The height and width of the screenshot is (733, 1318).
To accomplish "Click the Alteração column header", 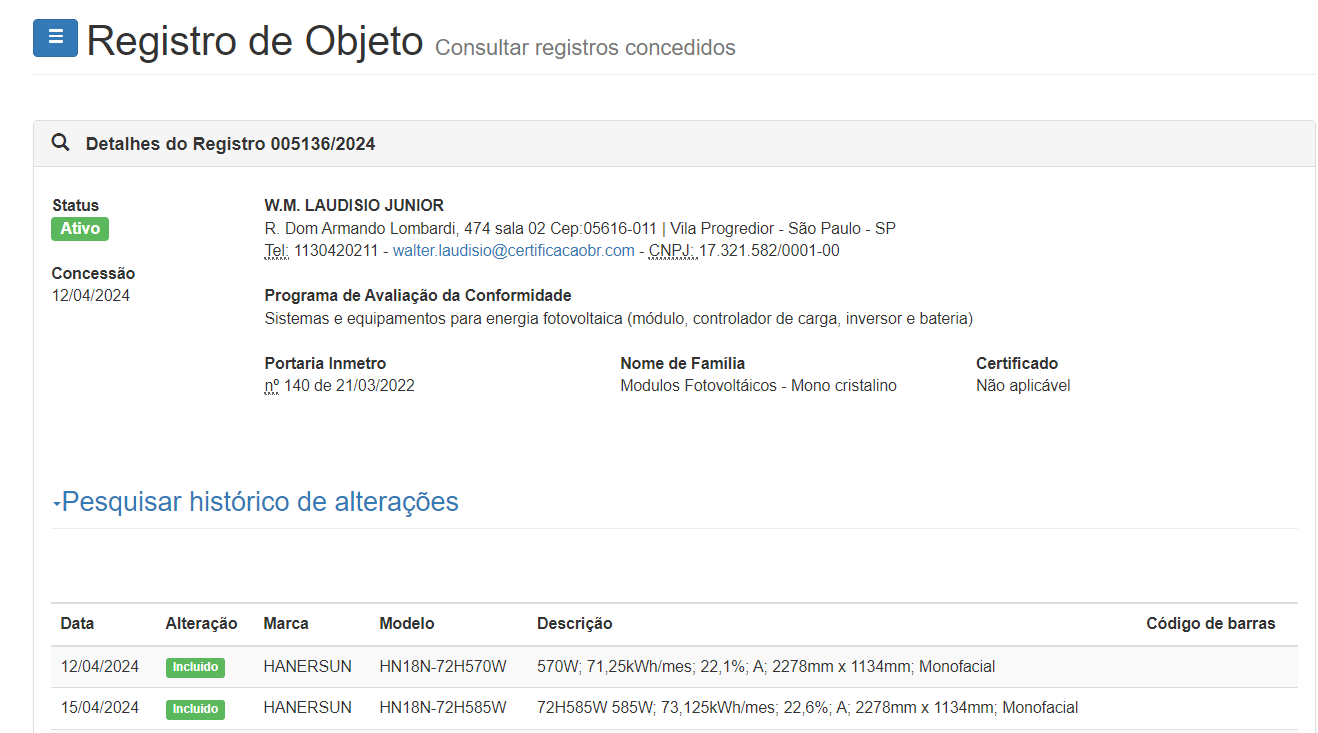I will point(201,623).
